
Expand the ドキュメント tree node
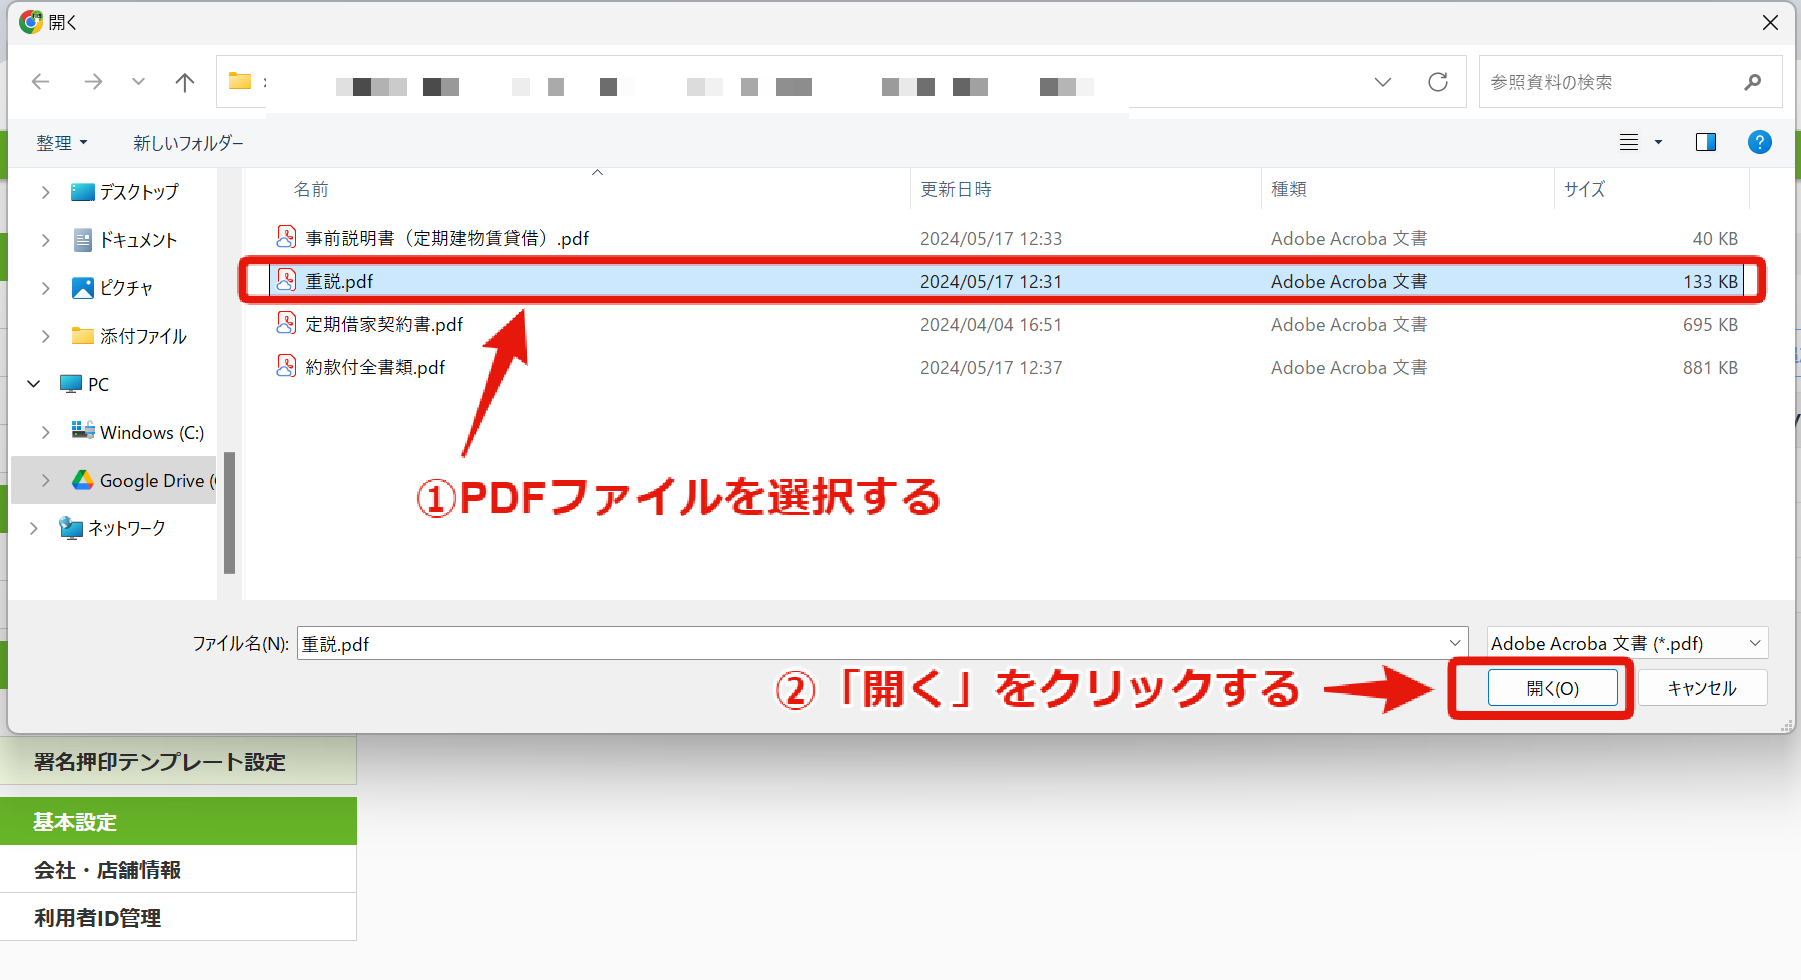[45, 240]
